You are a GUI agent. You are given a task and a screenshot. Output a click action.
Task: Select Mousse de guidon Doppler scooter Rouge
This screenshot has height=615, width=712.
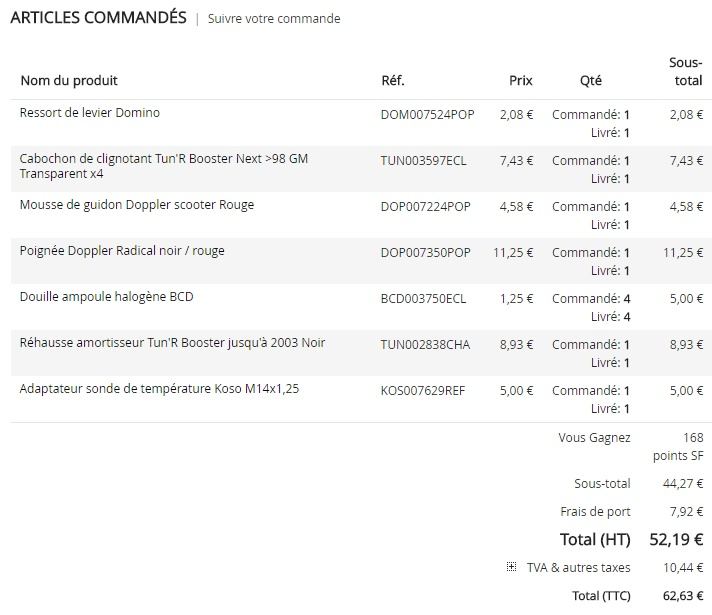click(137, 205)
